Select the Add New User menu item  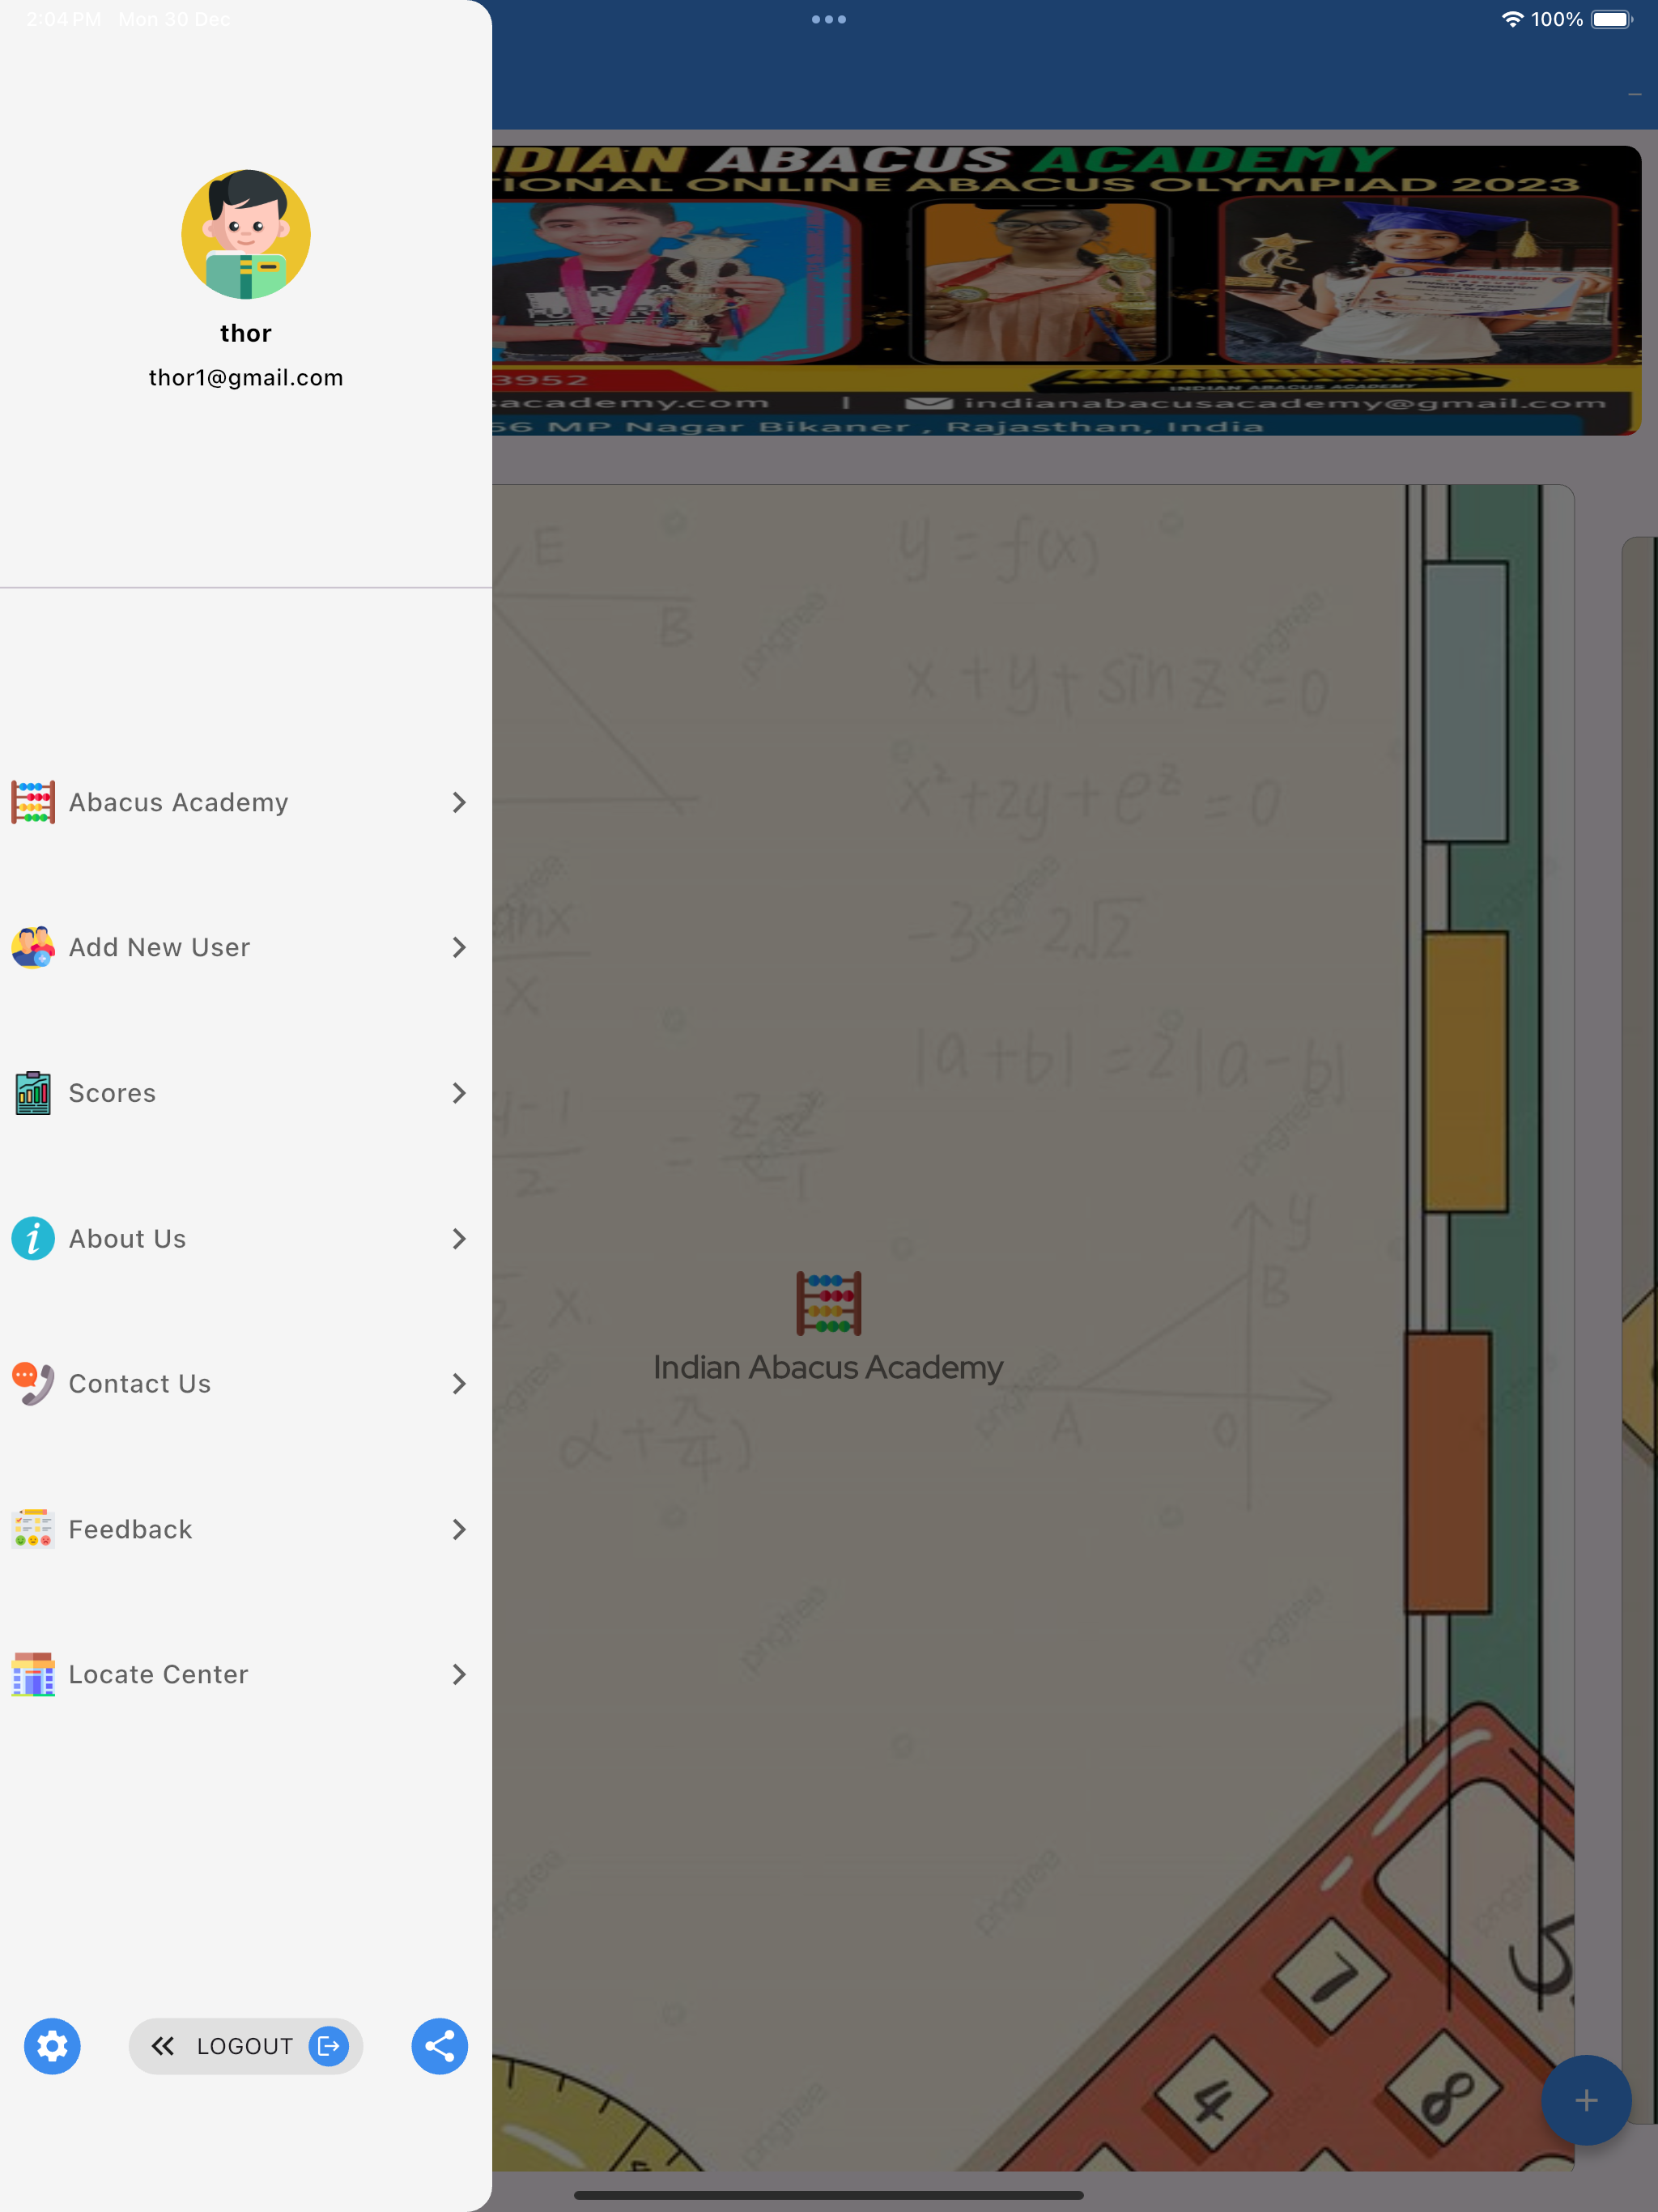[246, 947]
